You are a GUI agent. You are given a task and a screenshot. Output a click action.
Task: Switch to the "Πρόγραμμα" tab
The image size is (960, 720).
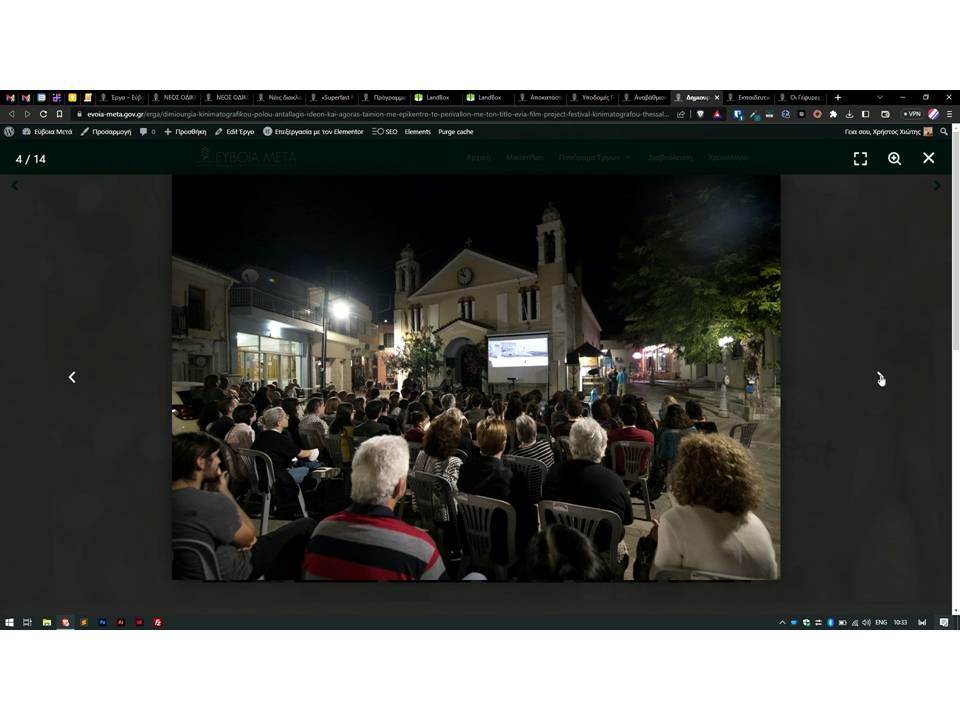[383, 97]
